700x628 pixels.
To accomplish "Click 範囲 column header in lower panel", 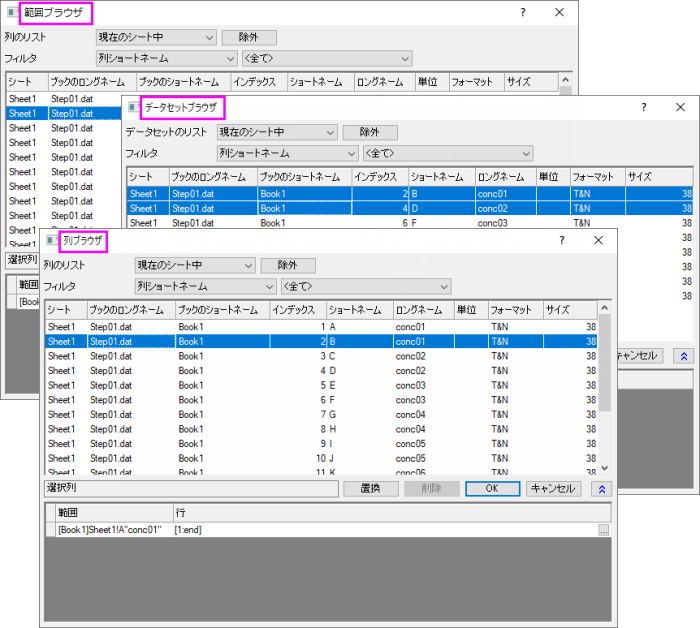I will click(114, 513).
